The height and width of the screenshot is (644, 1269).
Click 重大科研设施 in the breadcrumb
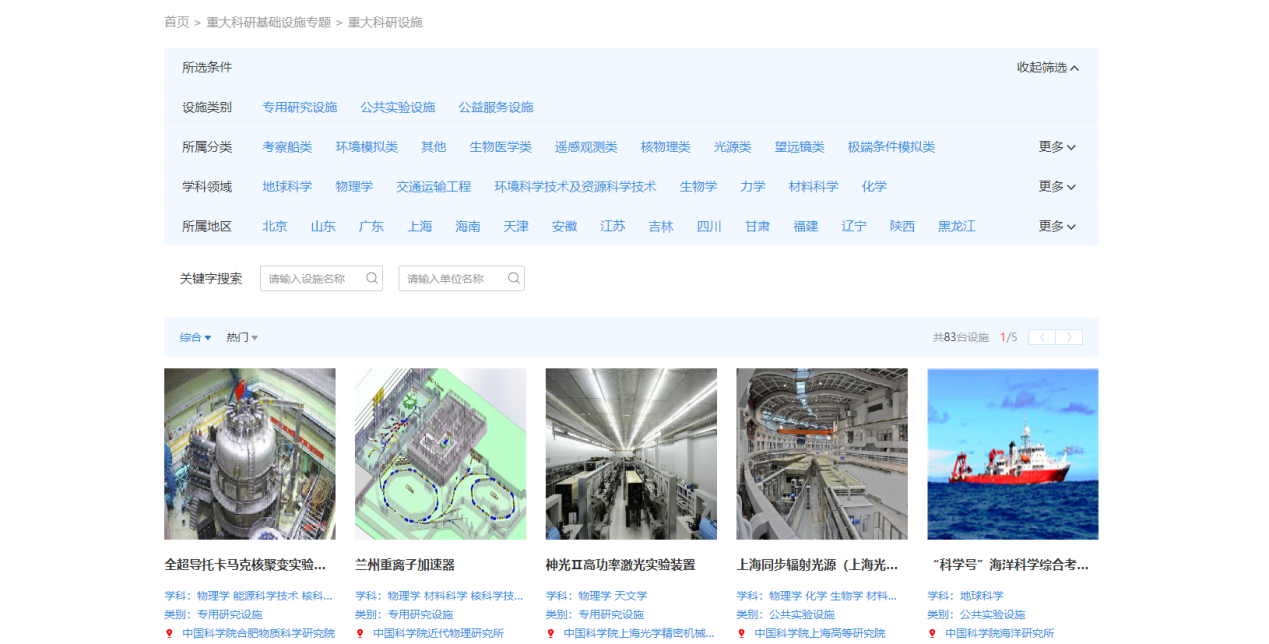tap(385, 22)
